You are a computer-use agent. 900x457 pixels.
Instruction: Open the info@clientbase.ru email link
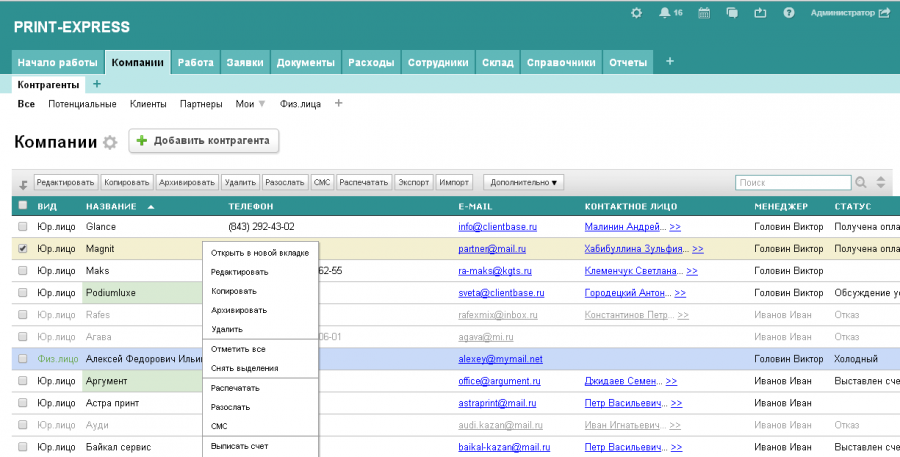pos(498,227)
